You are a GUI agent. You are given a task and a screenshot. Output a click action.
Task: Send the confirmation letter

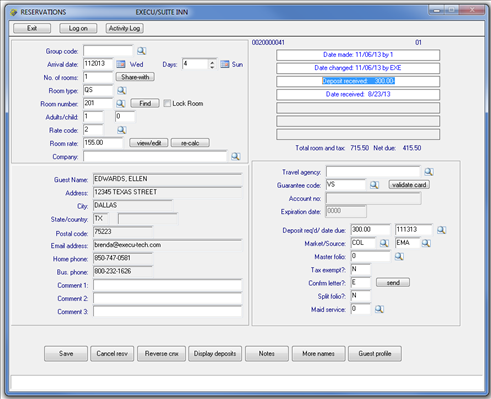pyautogui.click(x=393, y=283)
